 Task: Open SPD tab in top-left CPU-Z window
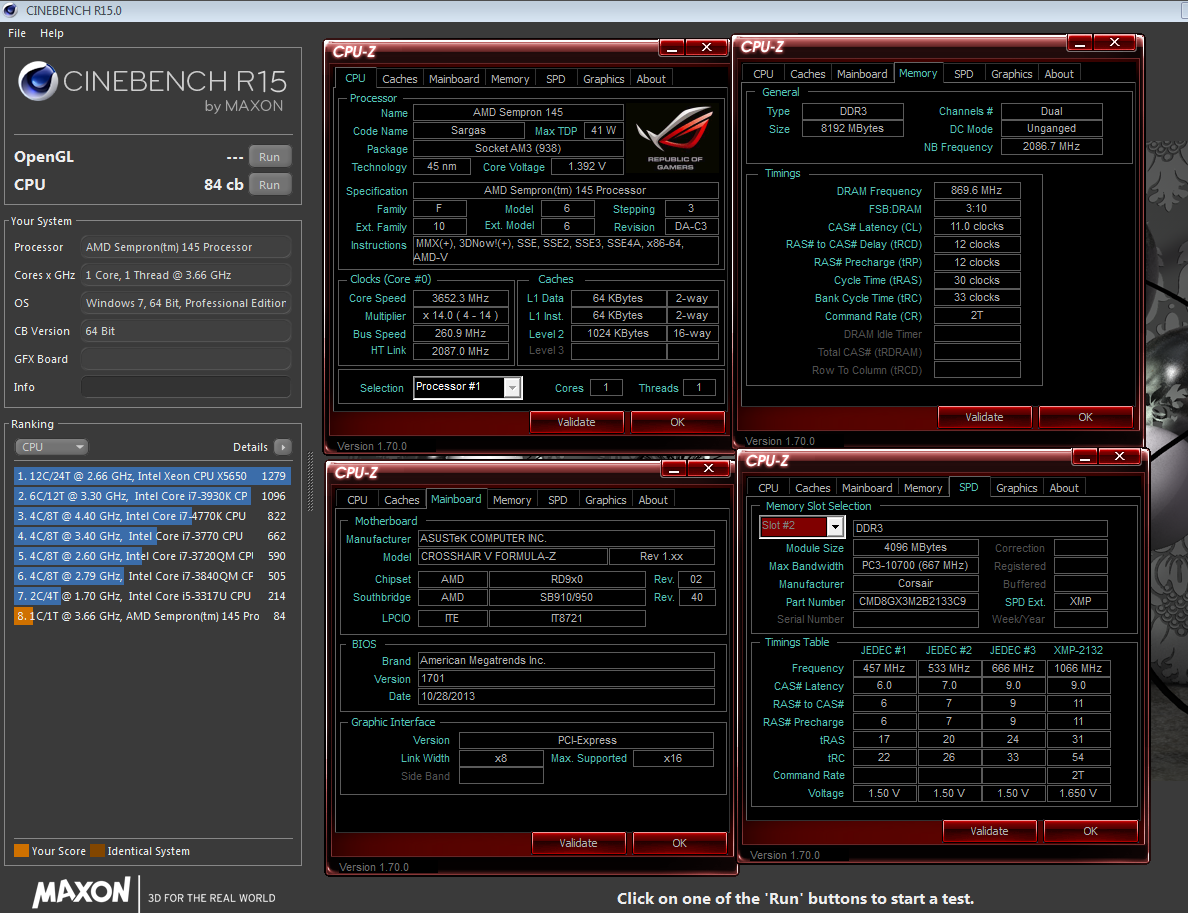555,79
